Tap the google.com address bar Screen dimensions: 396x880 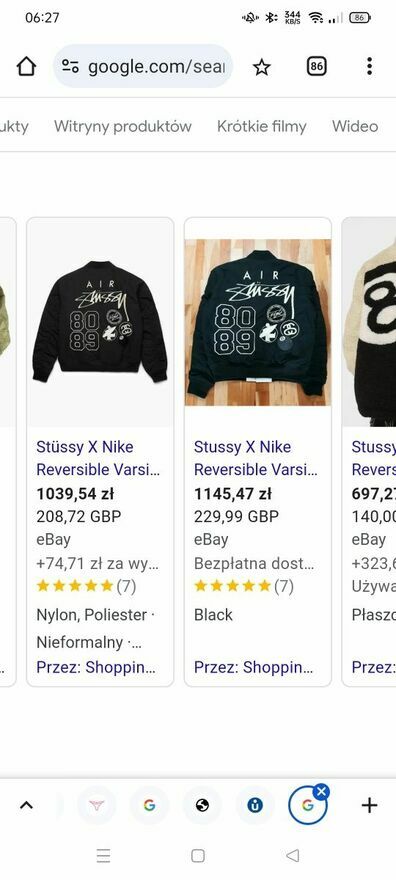(x=143, y=67)
